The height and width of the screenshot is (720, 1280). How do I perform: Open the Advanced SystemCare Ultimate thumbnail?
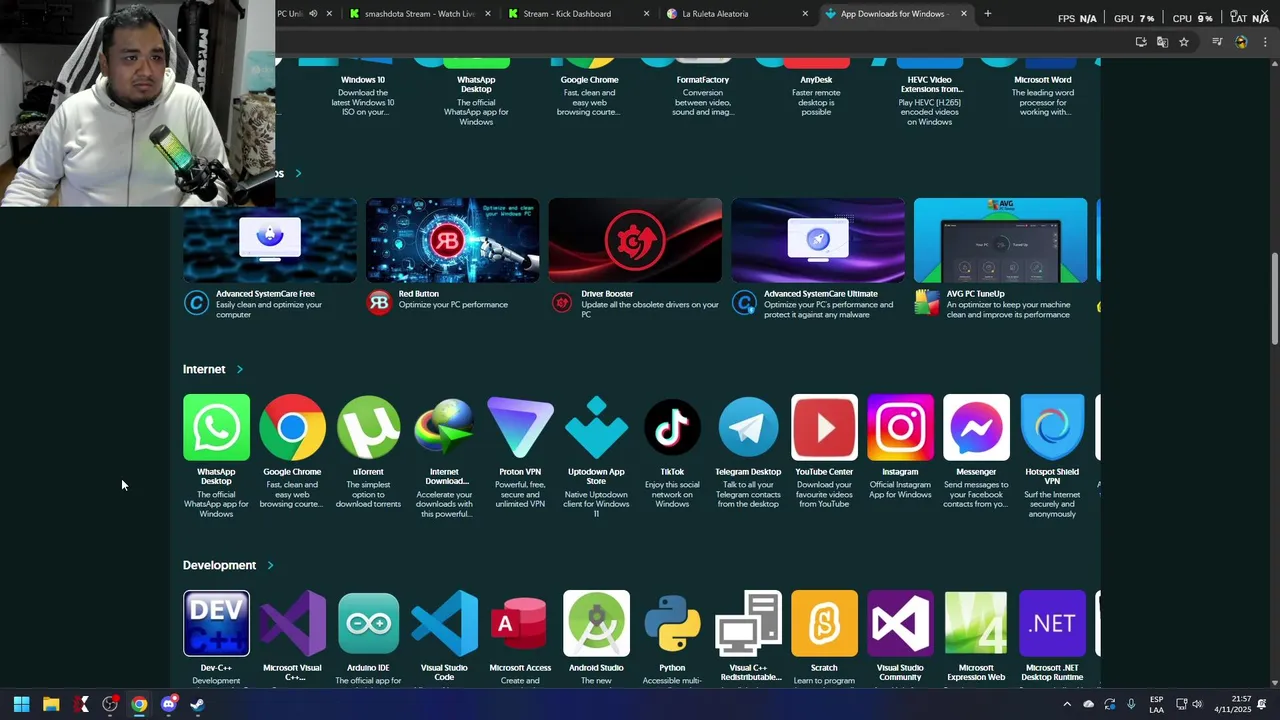tap(818, 240)
